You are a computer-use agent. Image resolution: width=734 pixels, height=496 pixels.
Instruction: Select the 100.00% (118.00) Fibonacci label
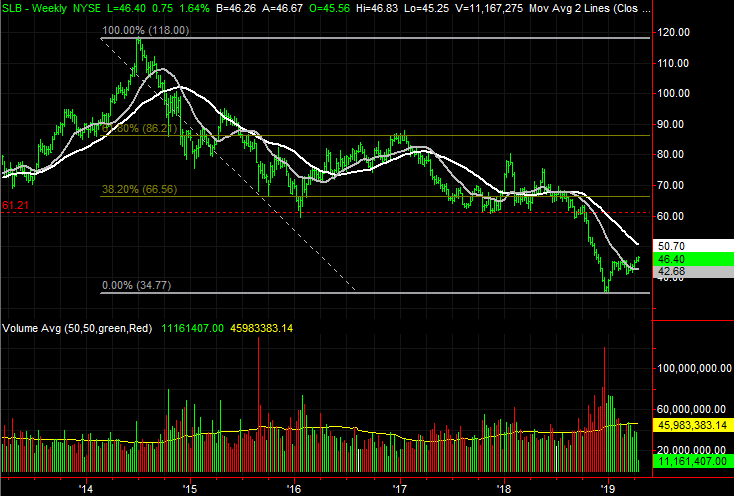pos(146,30)
